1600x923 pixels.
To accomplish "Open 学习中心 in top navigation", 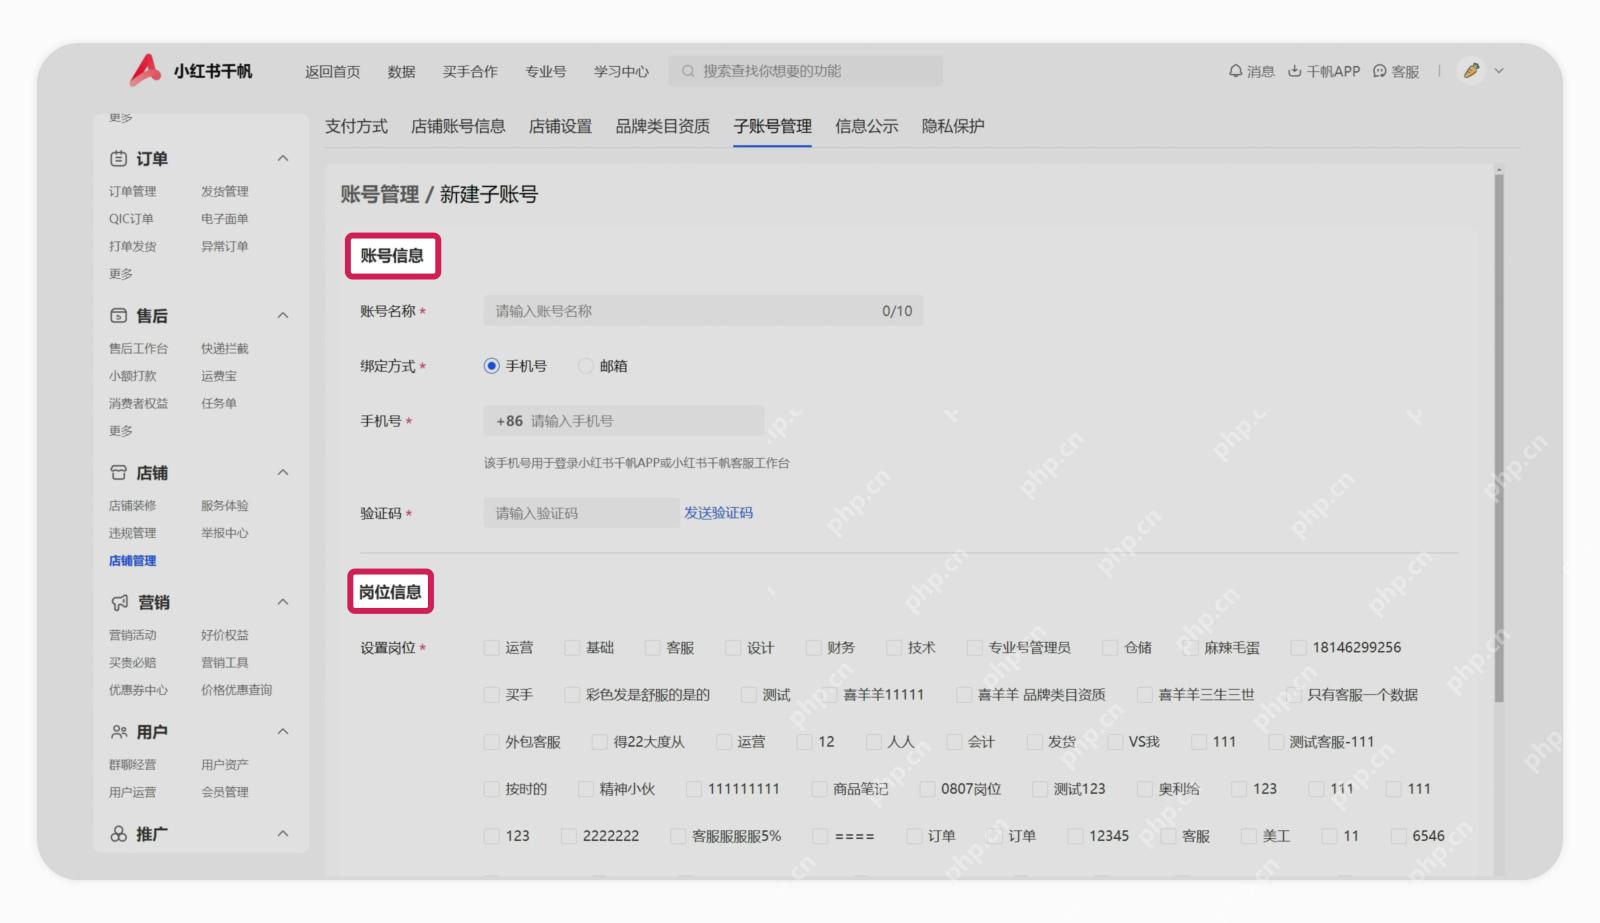I will pos(621,71).
